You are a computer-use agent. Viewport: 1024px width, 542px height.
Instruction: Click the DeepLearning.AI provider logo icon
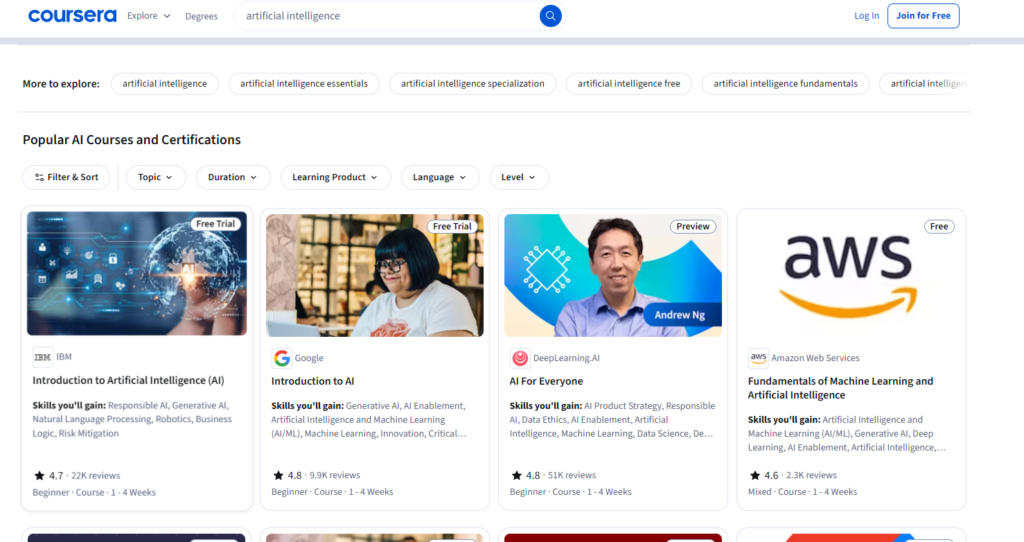point(520,358)
